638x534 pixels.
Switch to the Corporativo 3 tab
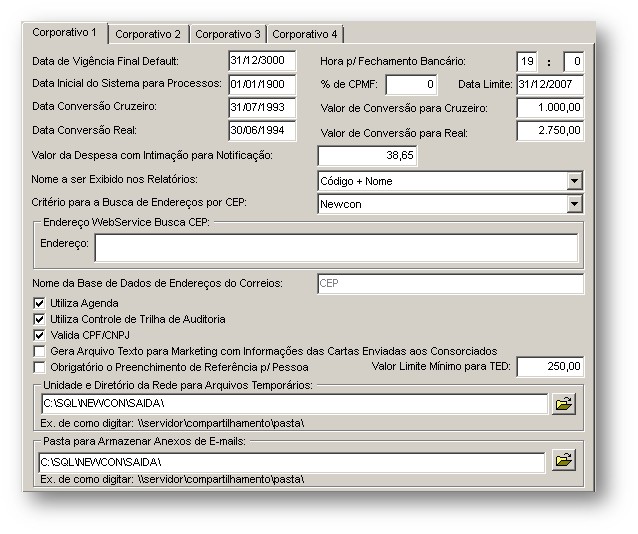pos(227,34)
